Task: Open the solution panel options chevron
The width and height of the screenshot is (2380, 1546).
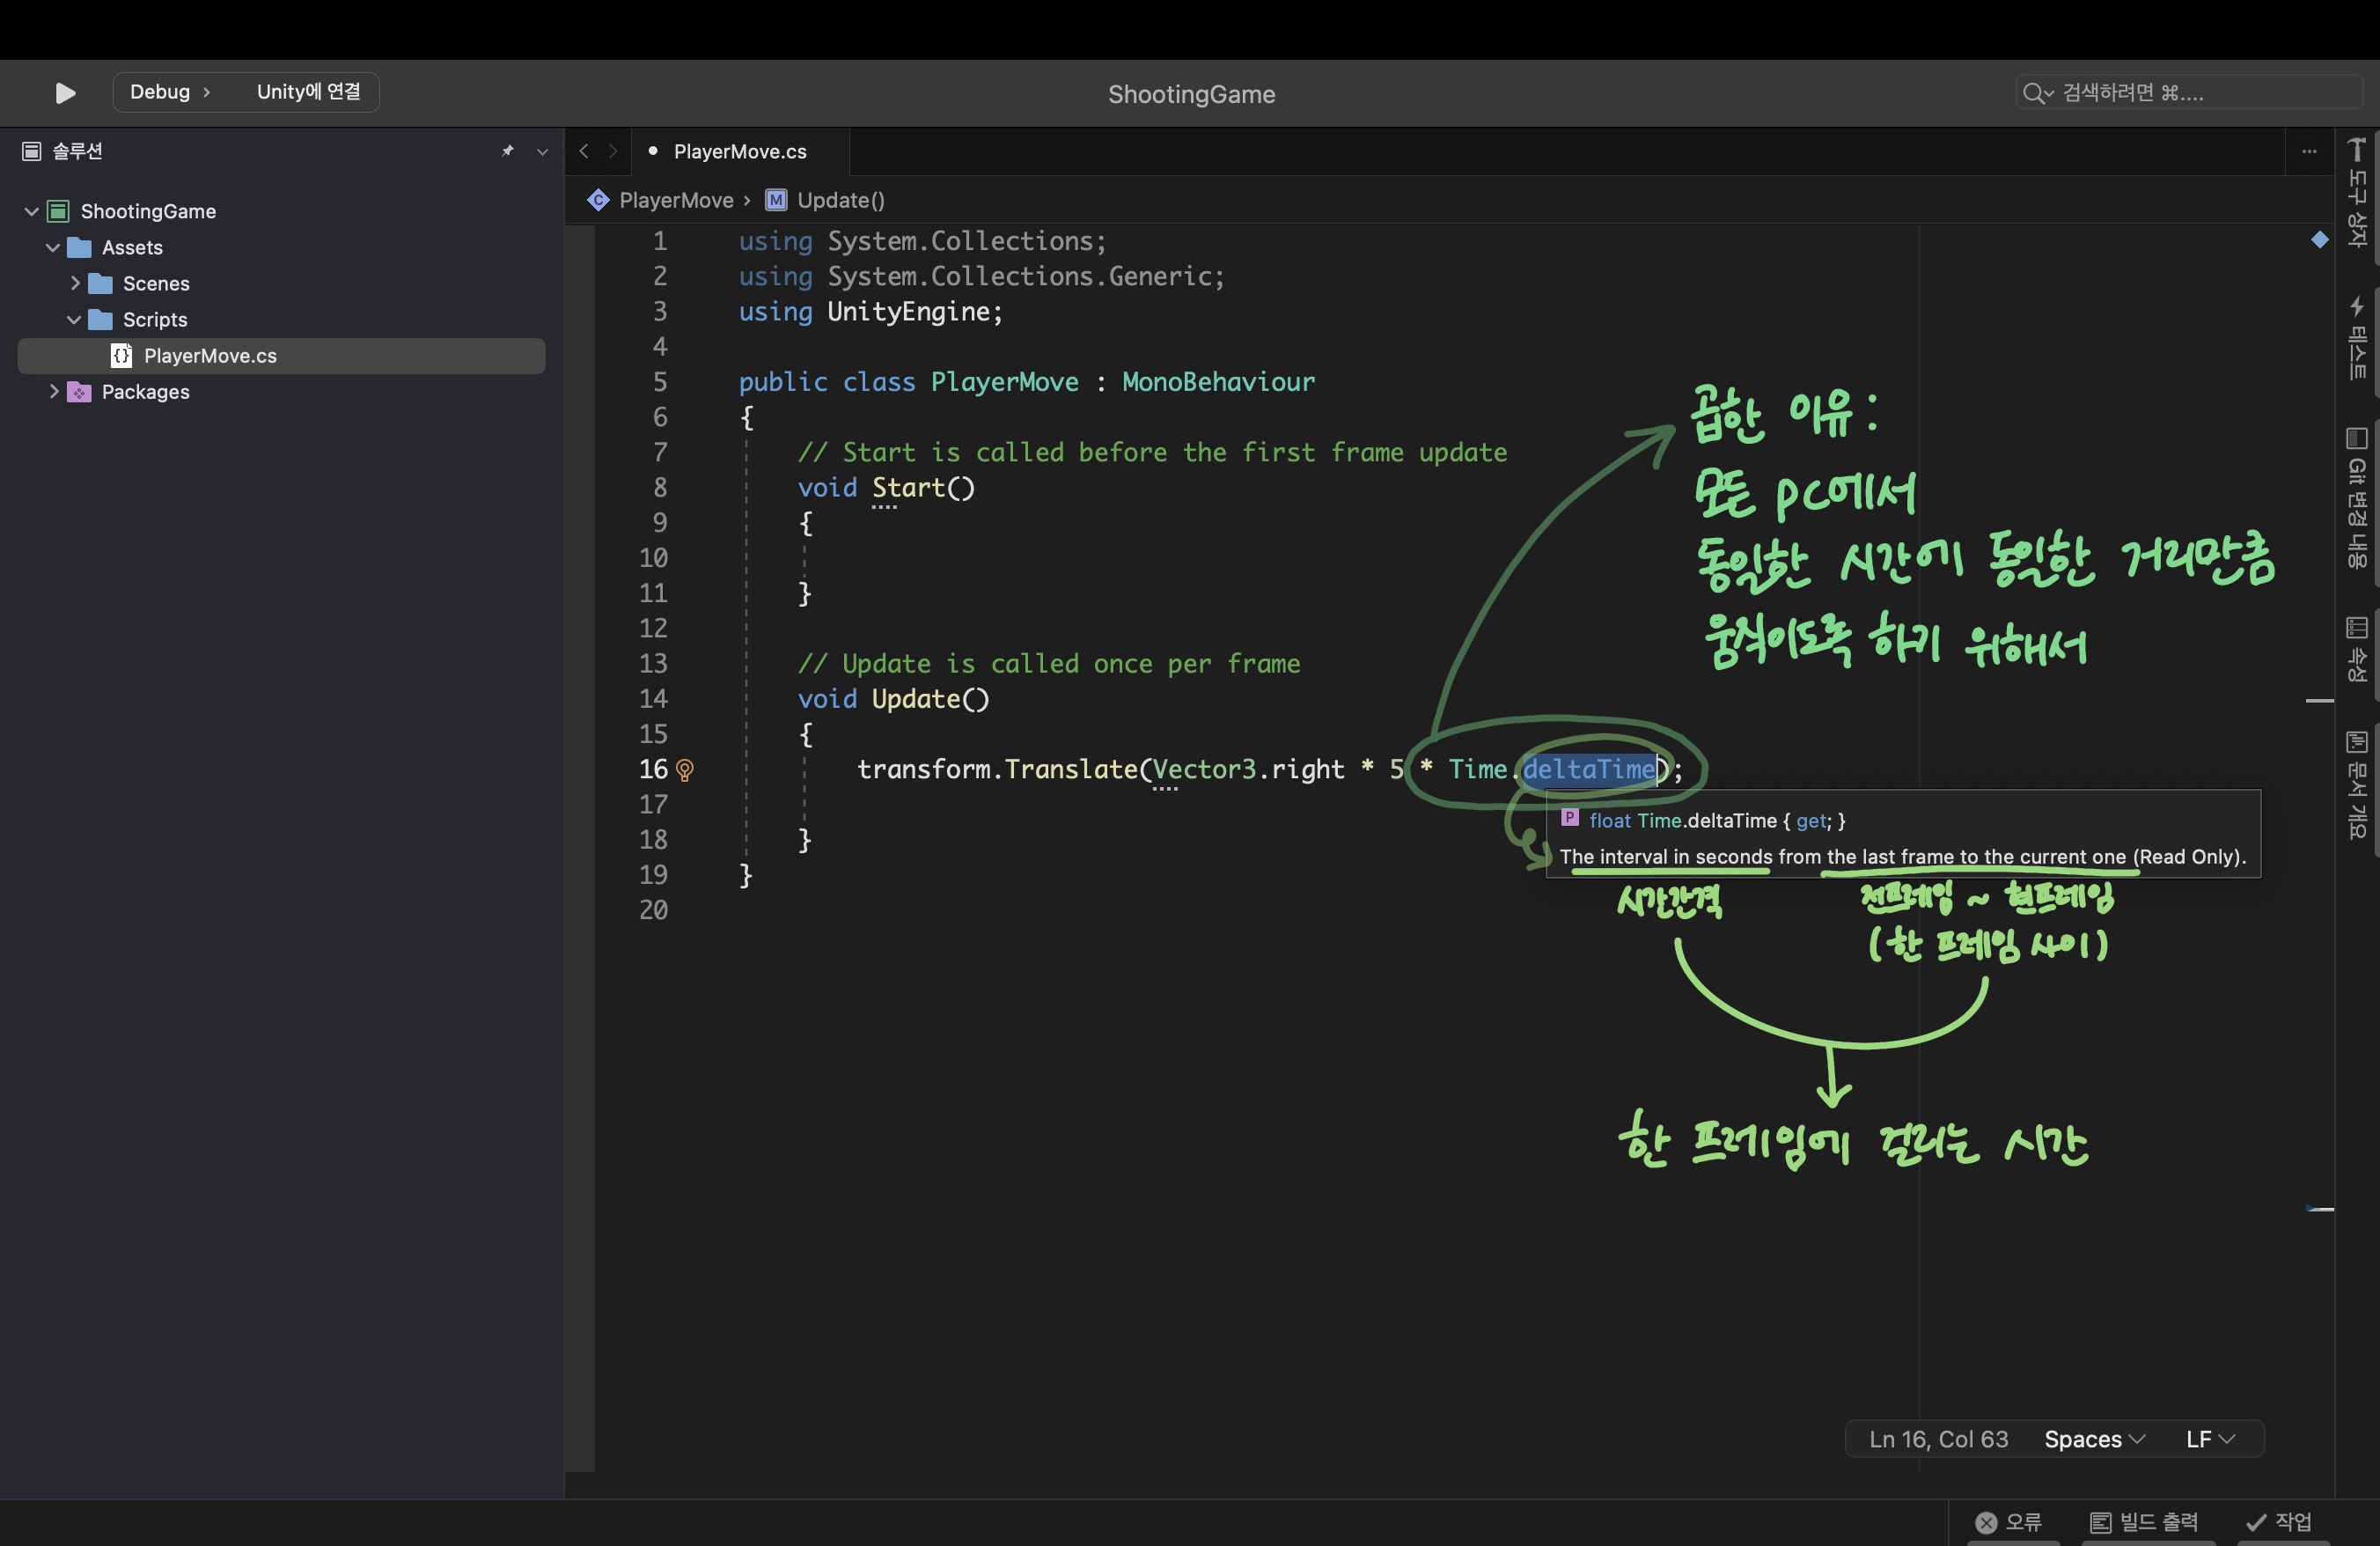Action: point(542,152)
